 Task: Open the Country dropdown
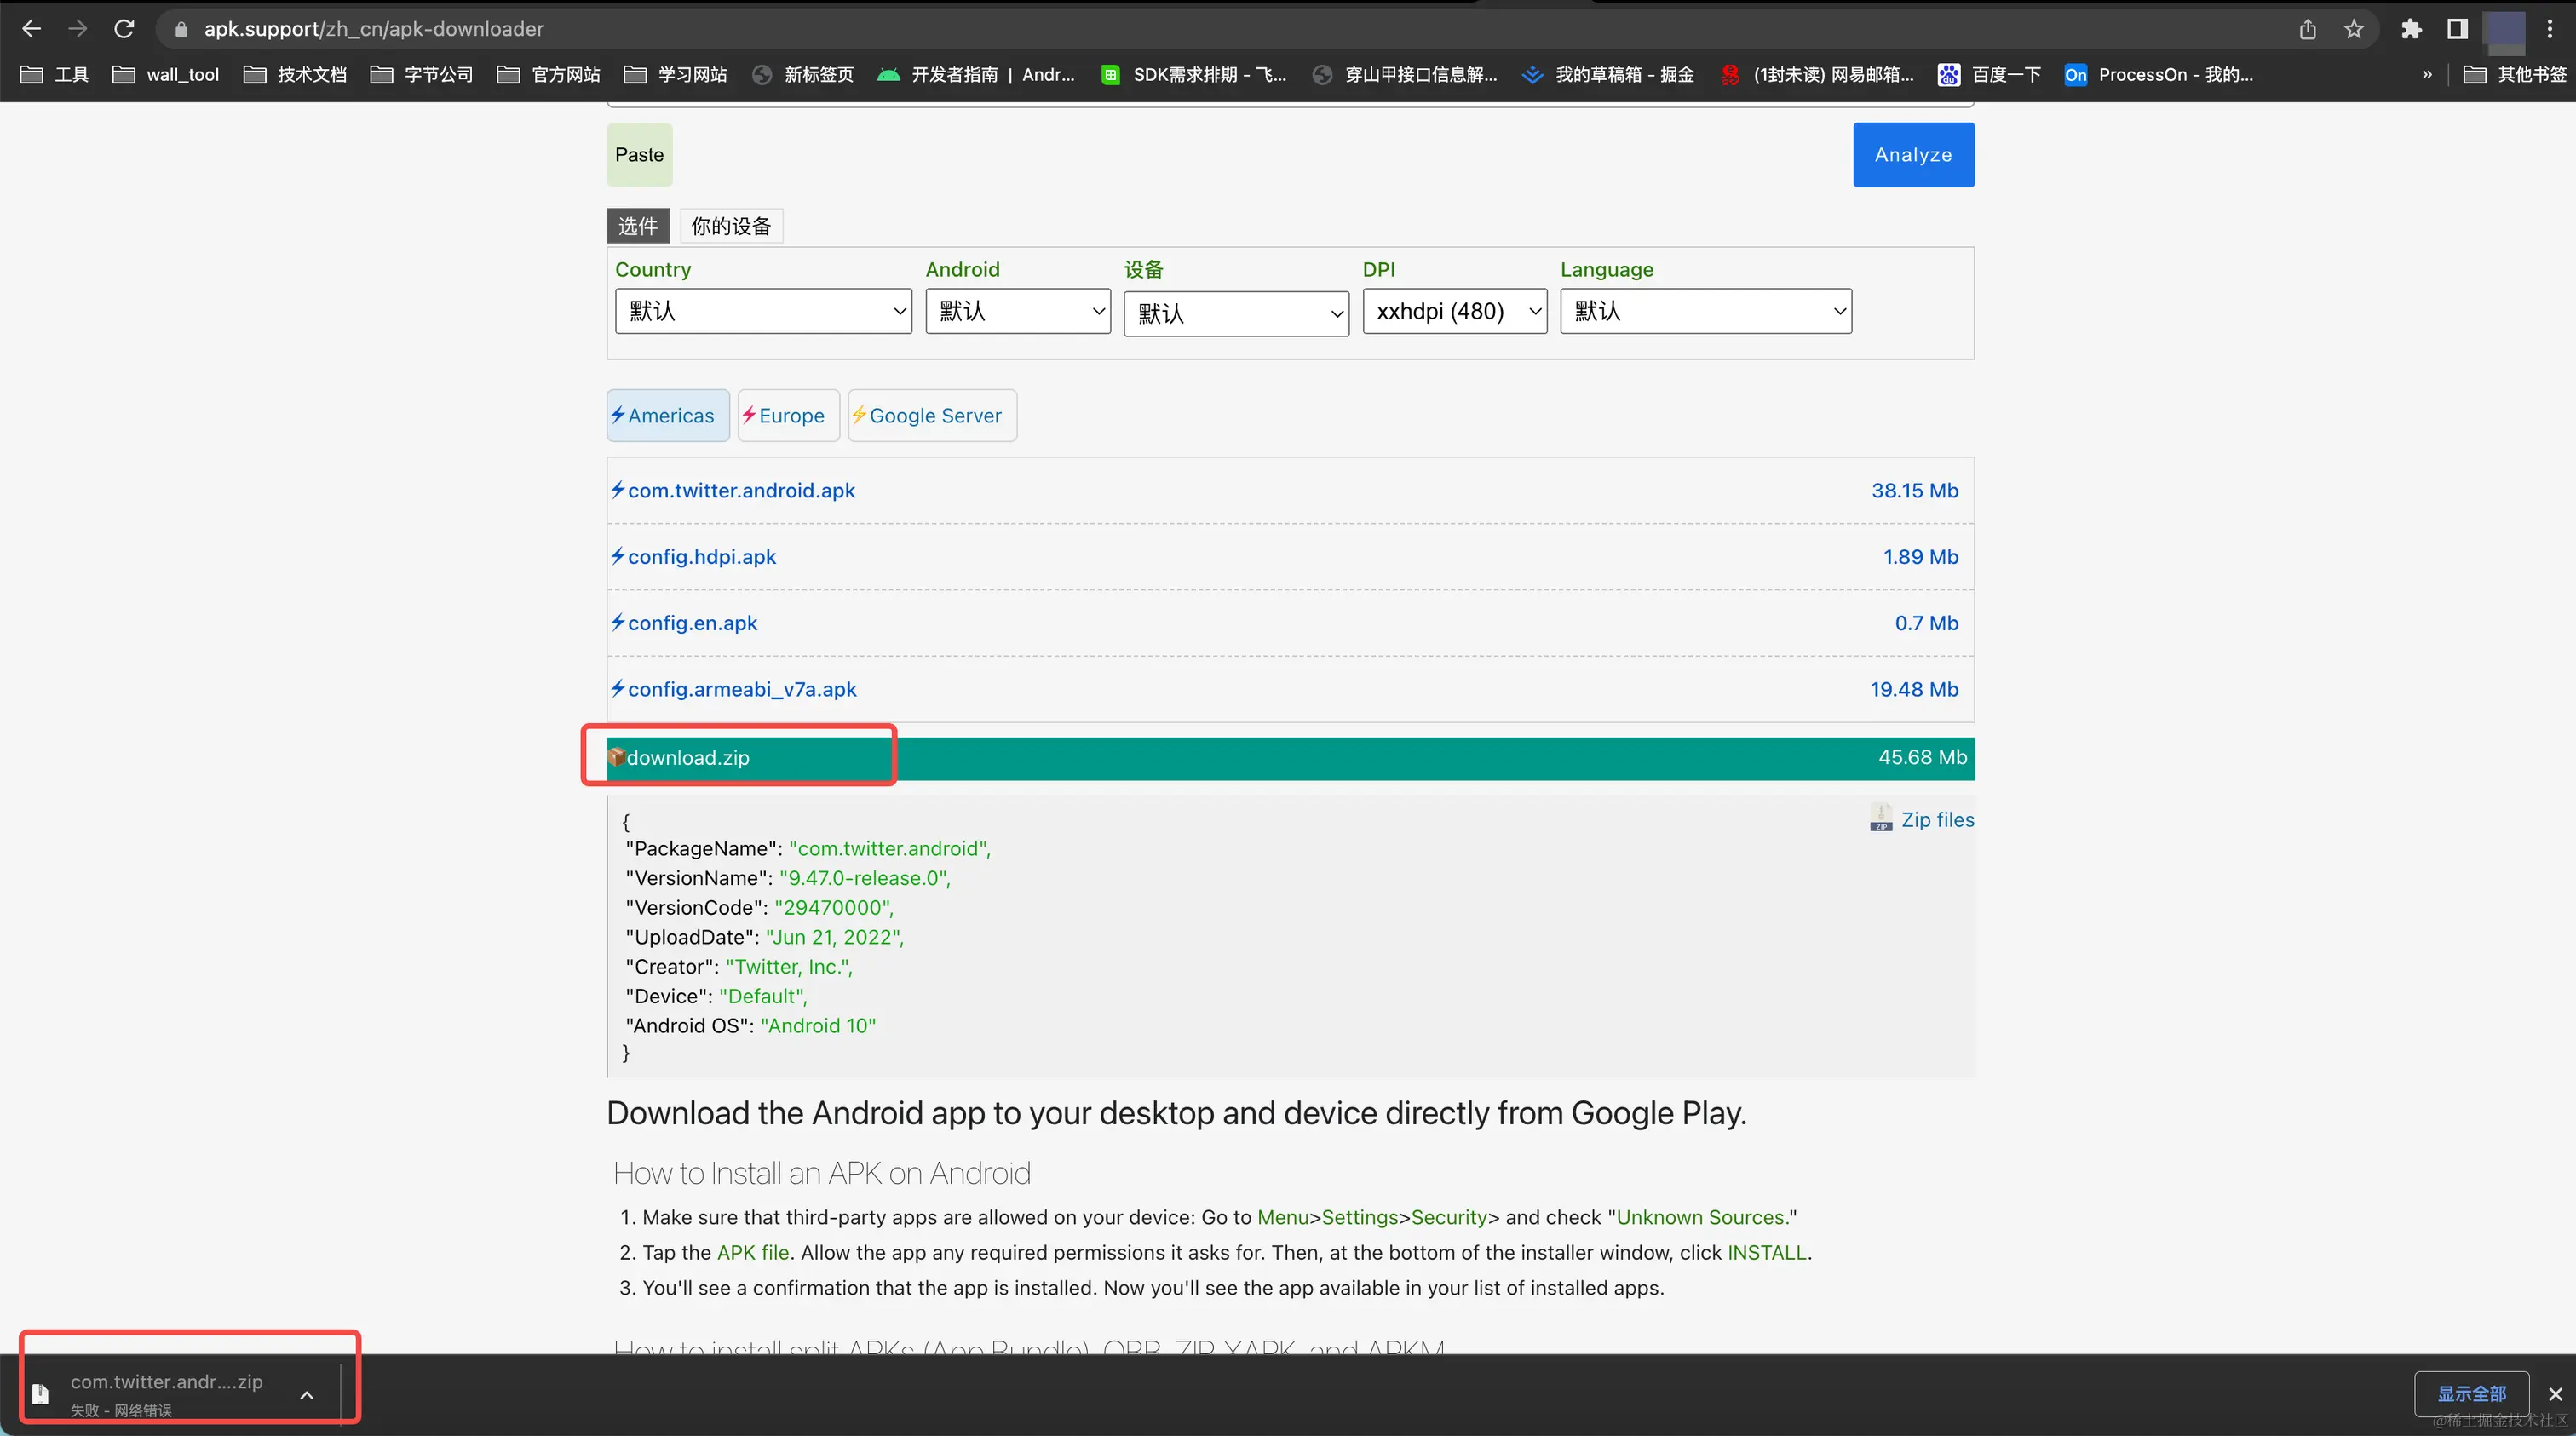pyautogui.click(x=763, y=311)
